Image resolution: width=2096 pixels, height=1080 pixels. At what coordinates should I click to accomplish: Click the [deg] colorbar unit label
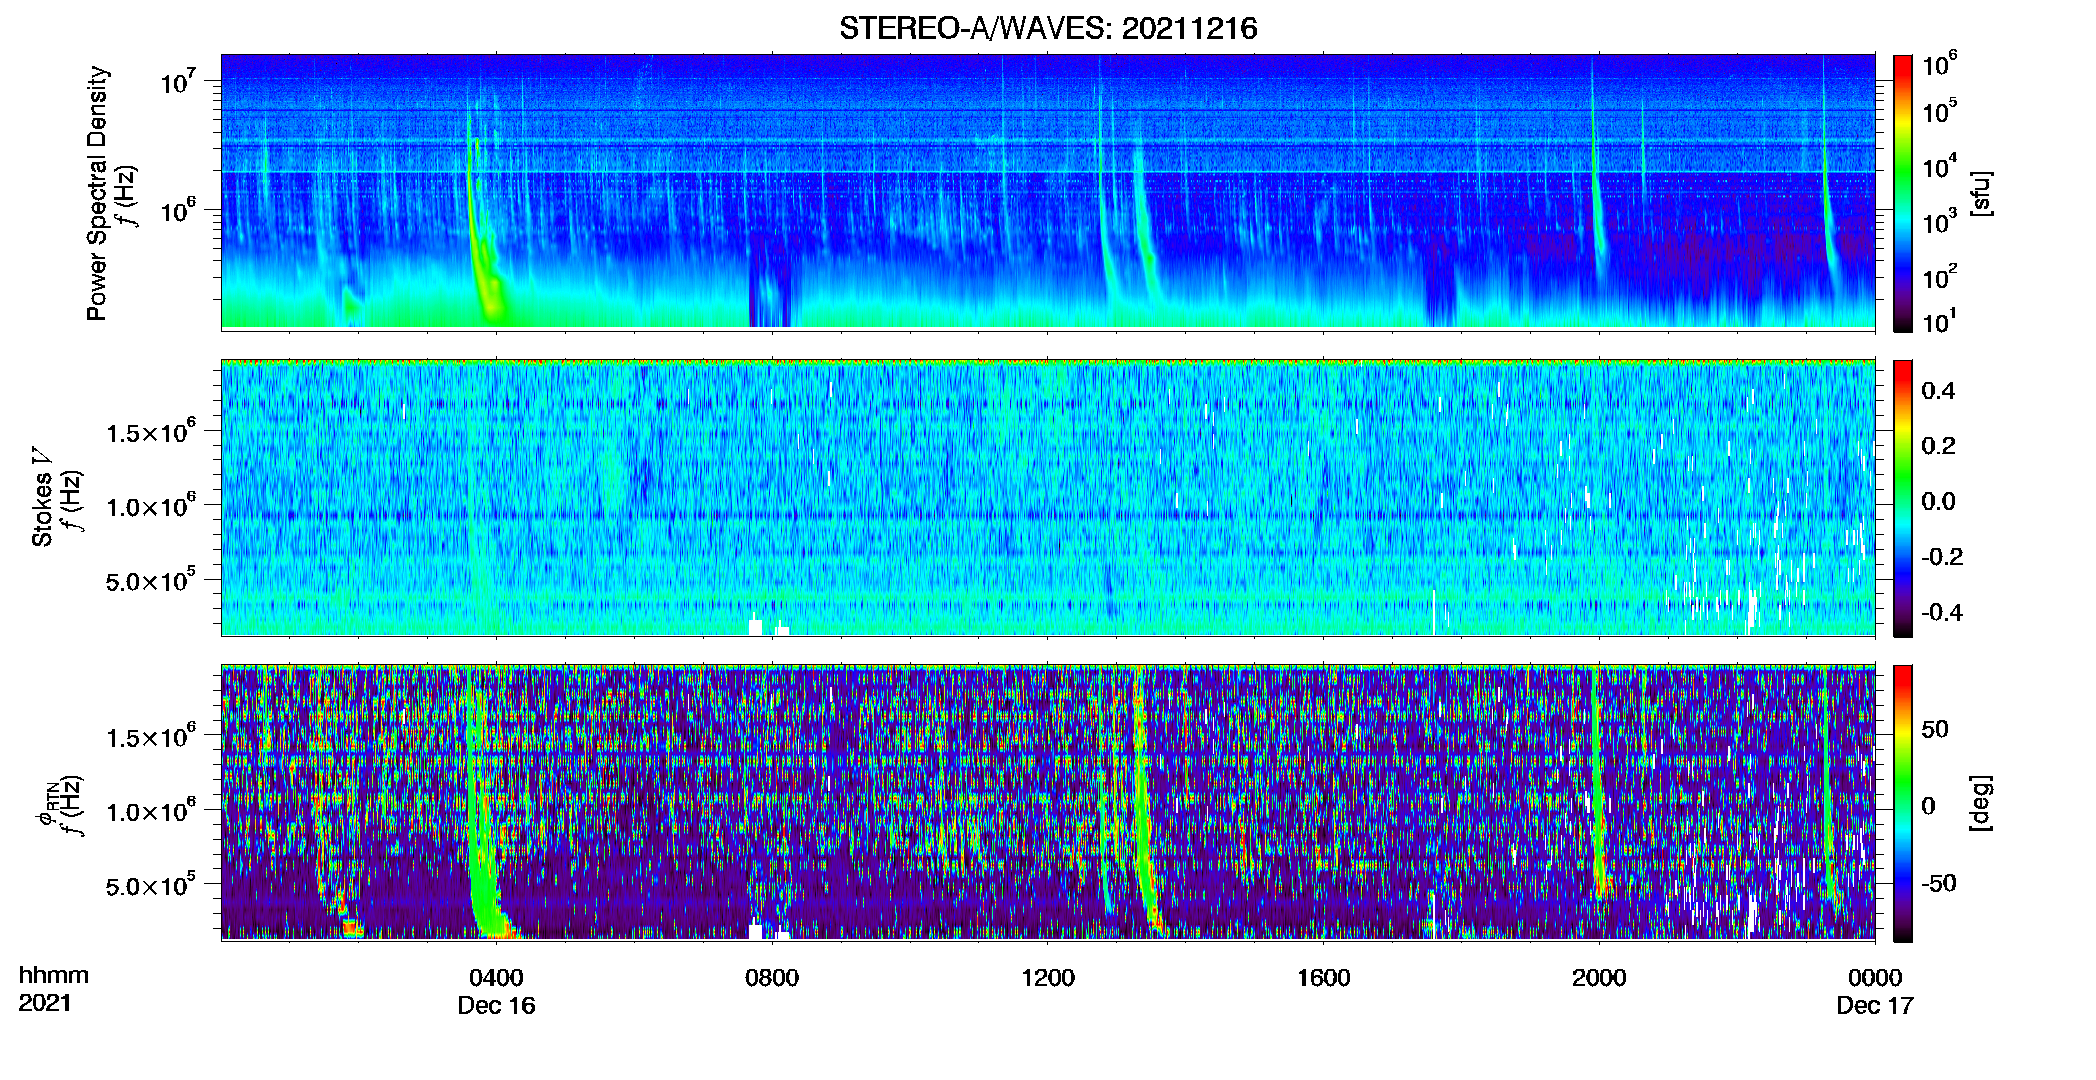(x=1981, y=803)
